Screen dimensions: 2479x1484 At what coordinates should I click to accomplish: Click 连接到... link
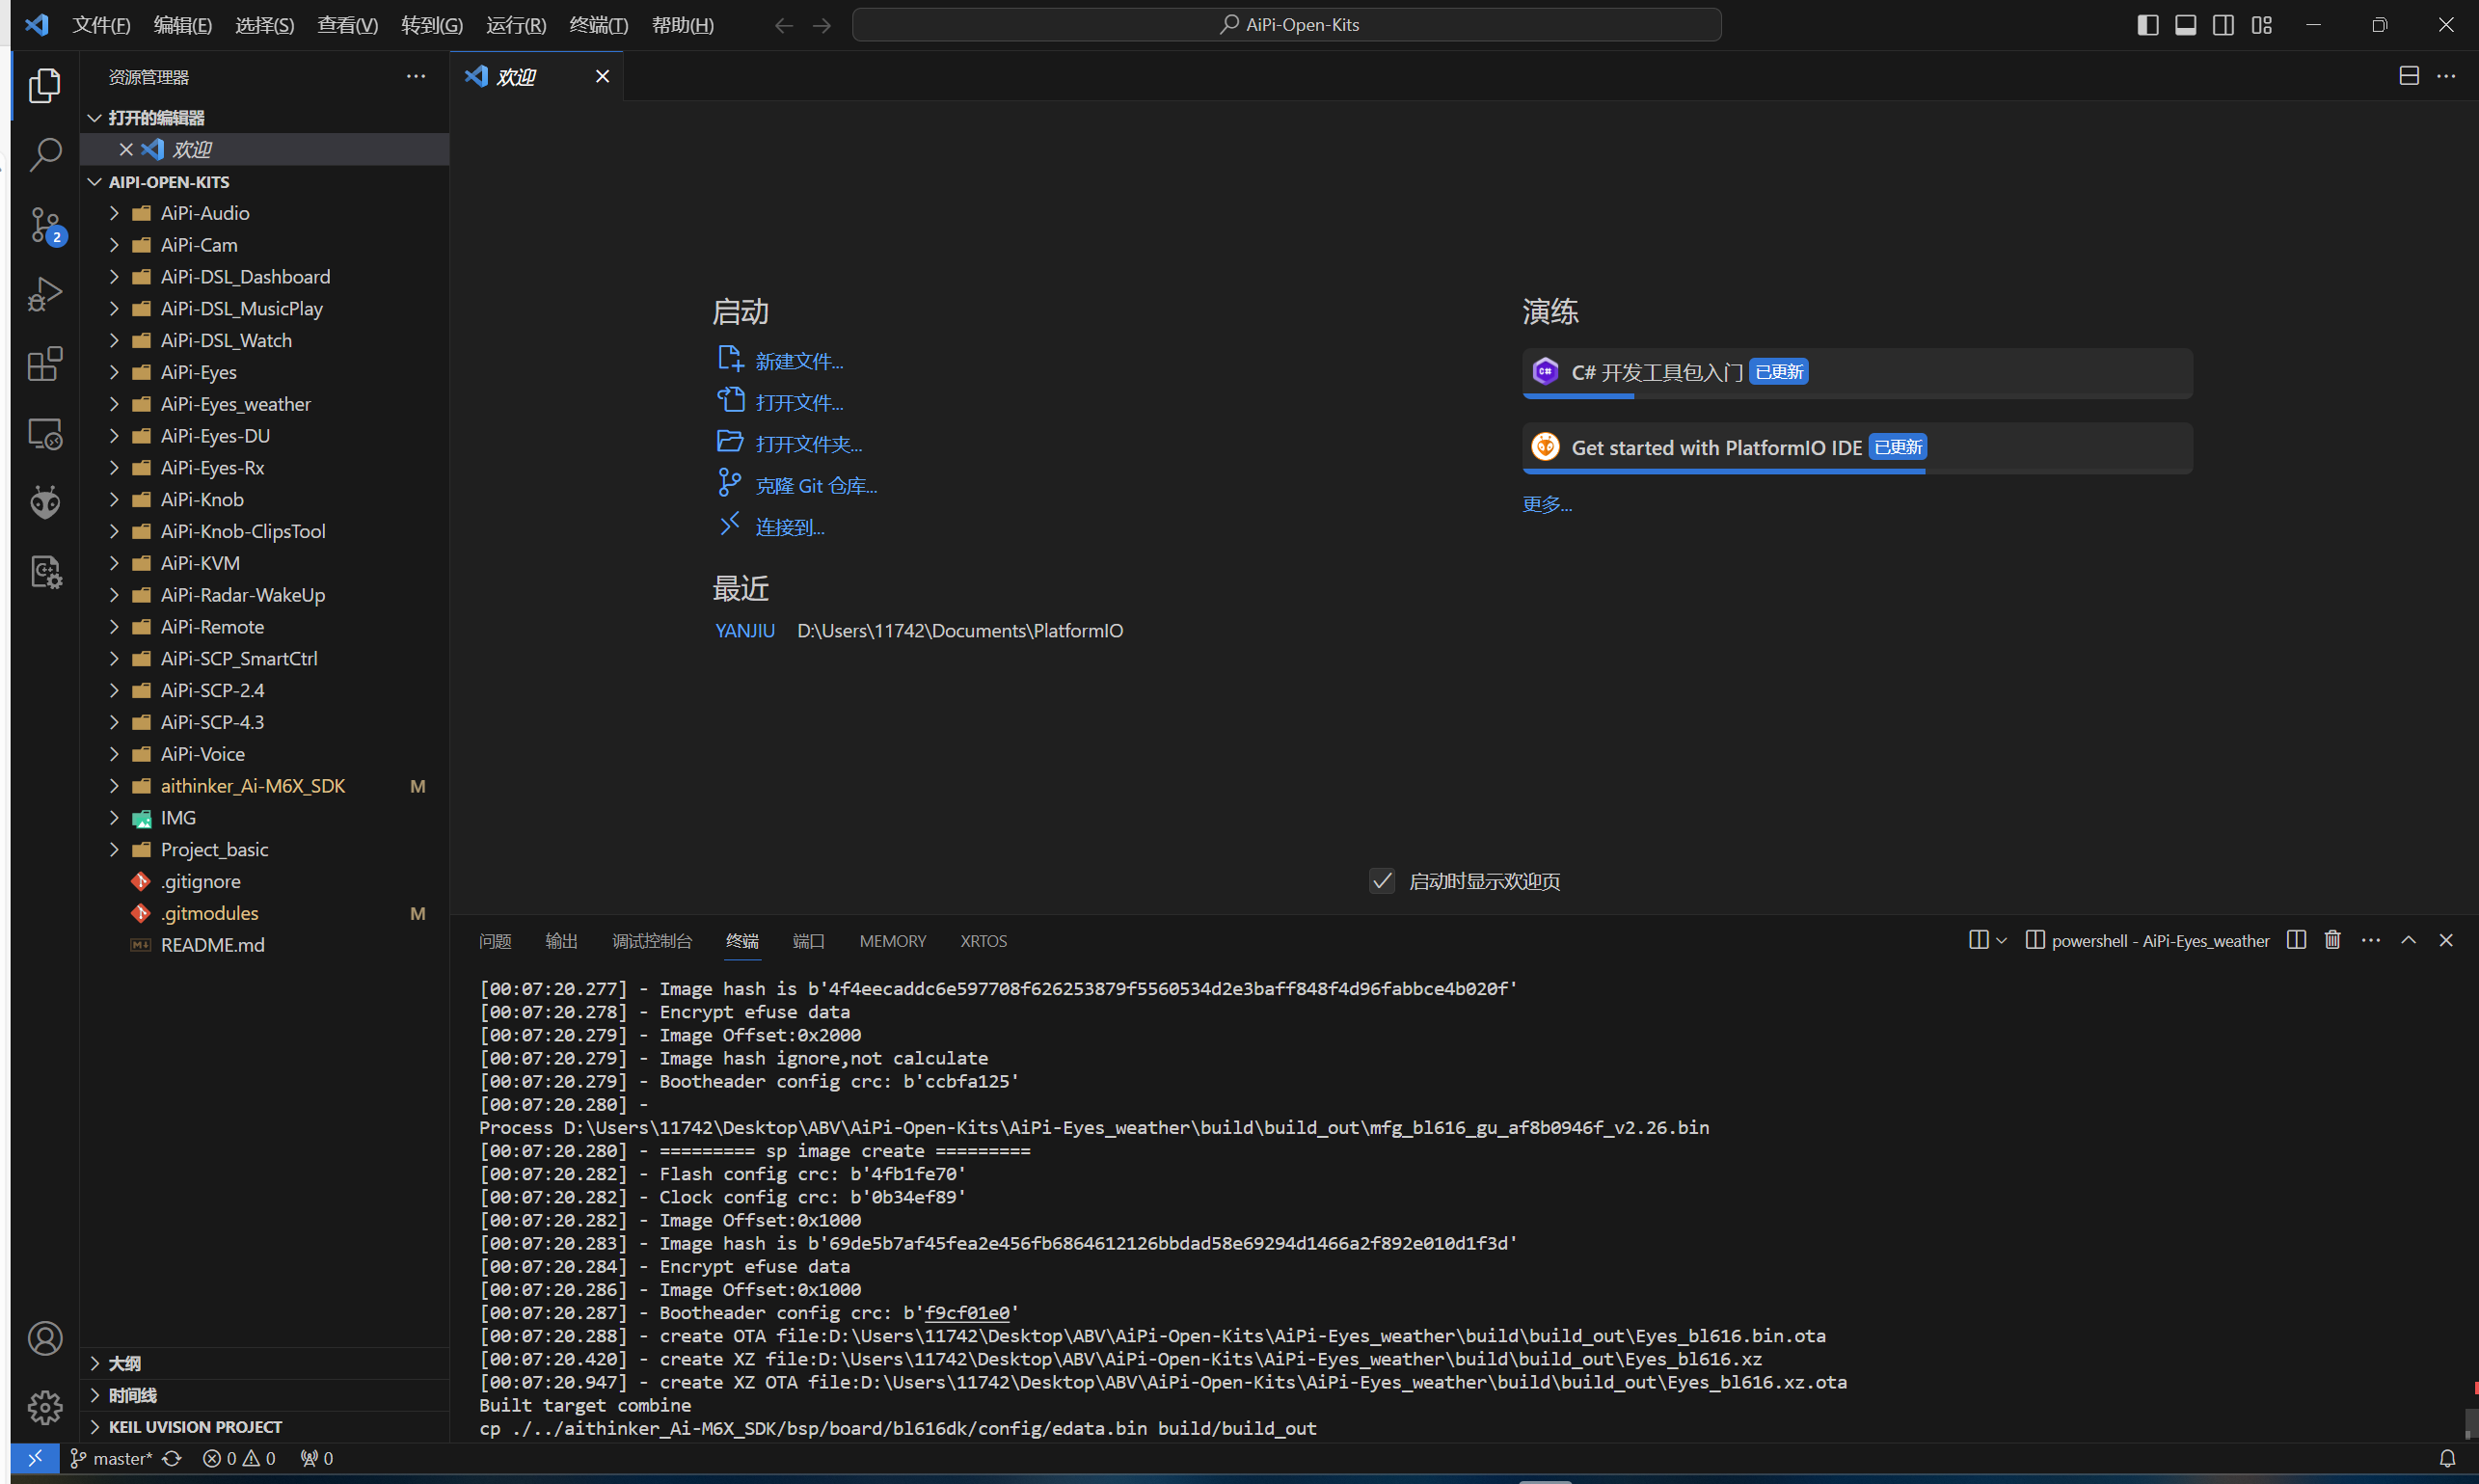[x=790, y=527]
